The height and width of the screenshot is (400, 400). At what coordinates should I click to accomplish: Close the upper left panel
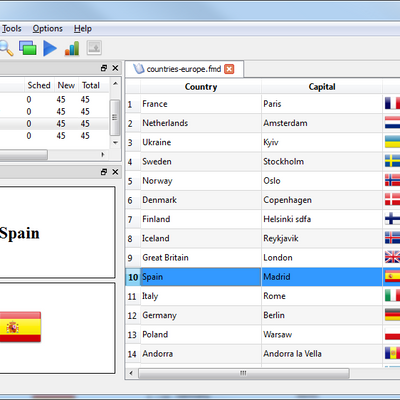click(x=115, y=68)
